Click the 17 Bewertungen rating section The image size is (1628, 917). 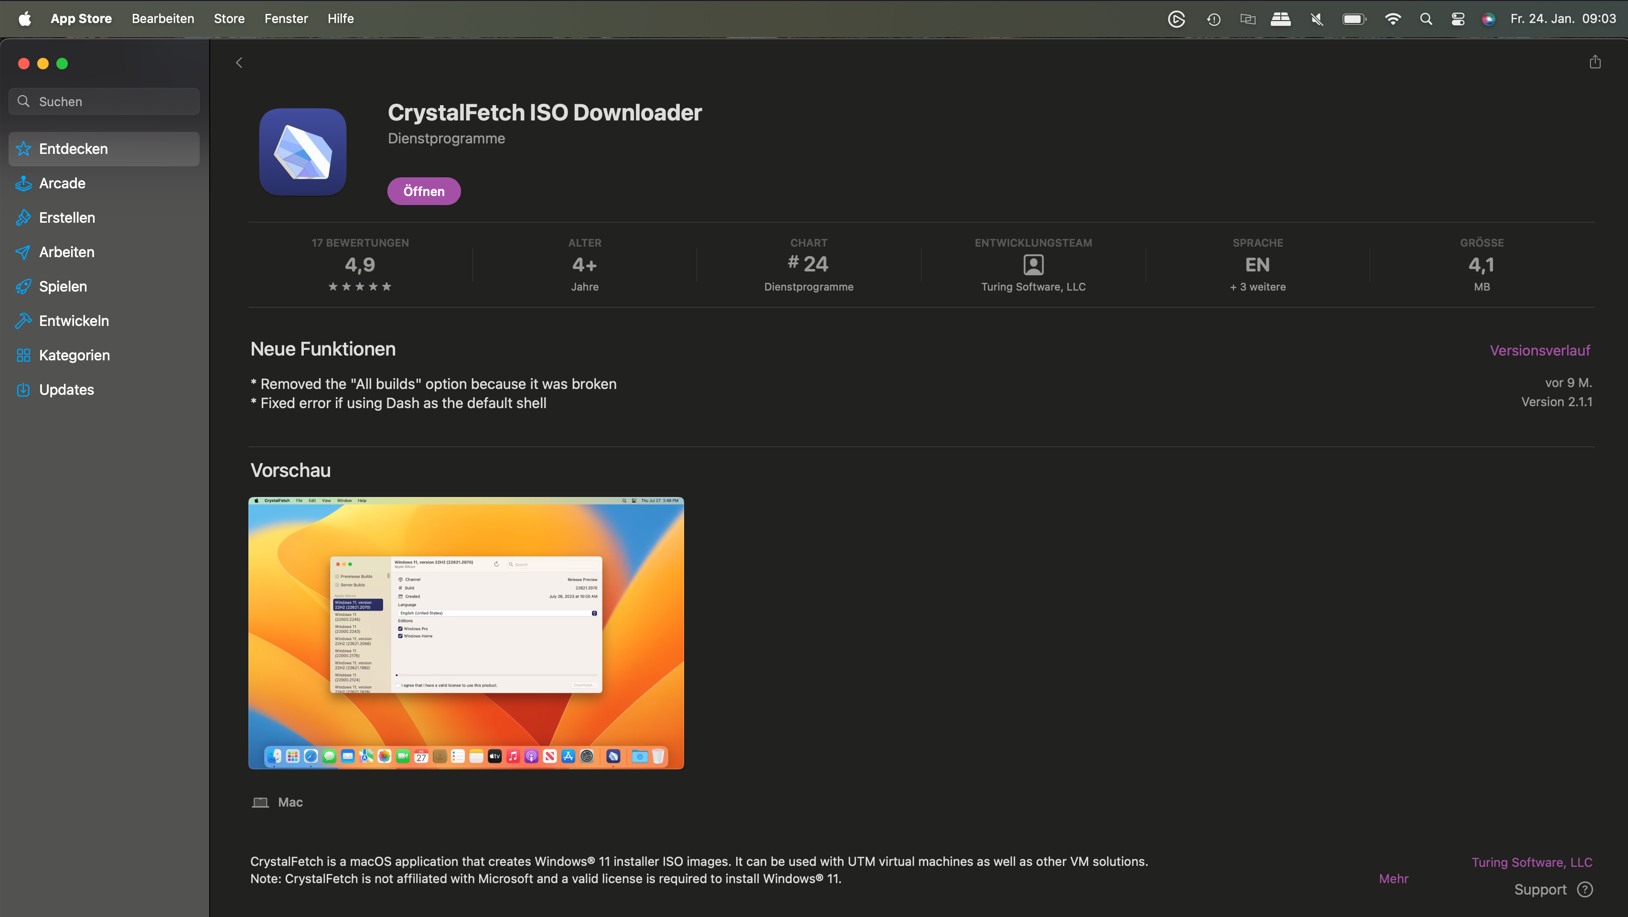click(x=360, y=265)
